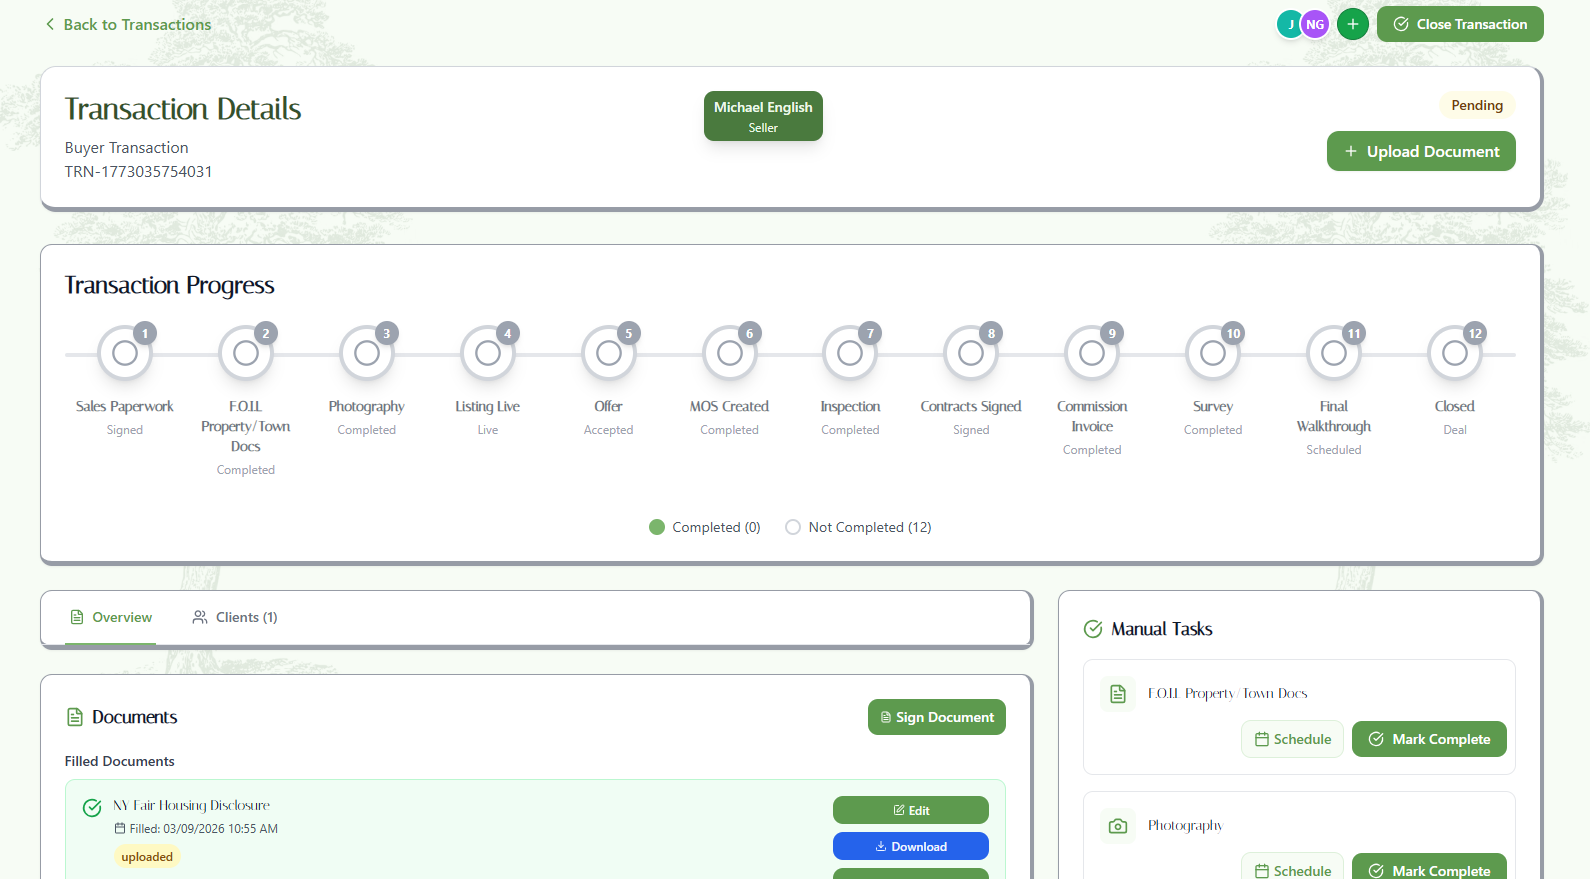Schedule the Photography task
The image size is (1590, 879).
click(x=1292, y=870)
